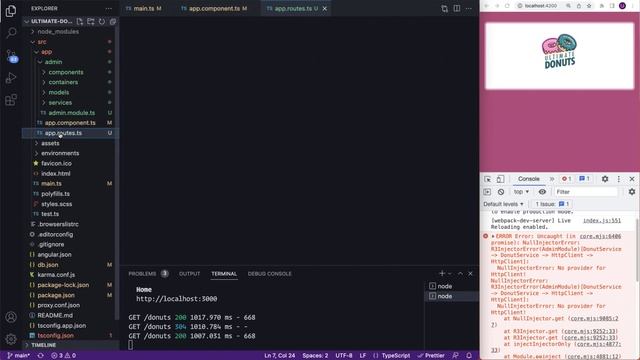Open the Extensions view
Image resolution: width=640 pixels, height=360 pixels.
pos(11,100)
